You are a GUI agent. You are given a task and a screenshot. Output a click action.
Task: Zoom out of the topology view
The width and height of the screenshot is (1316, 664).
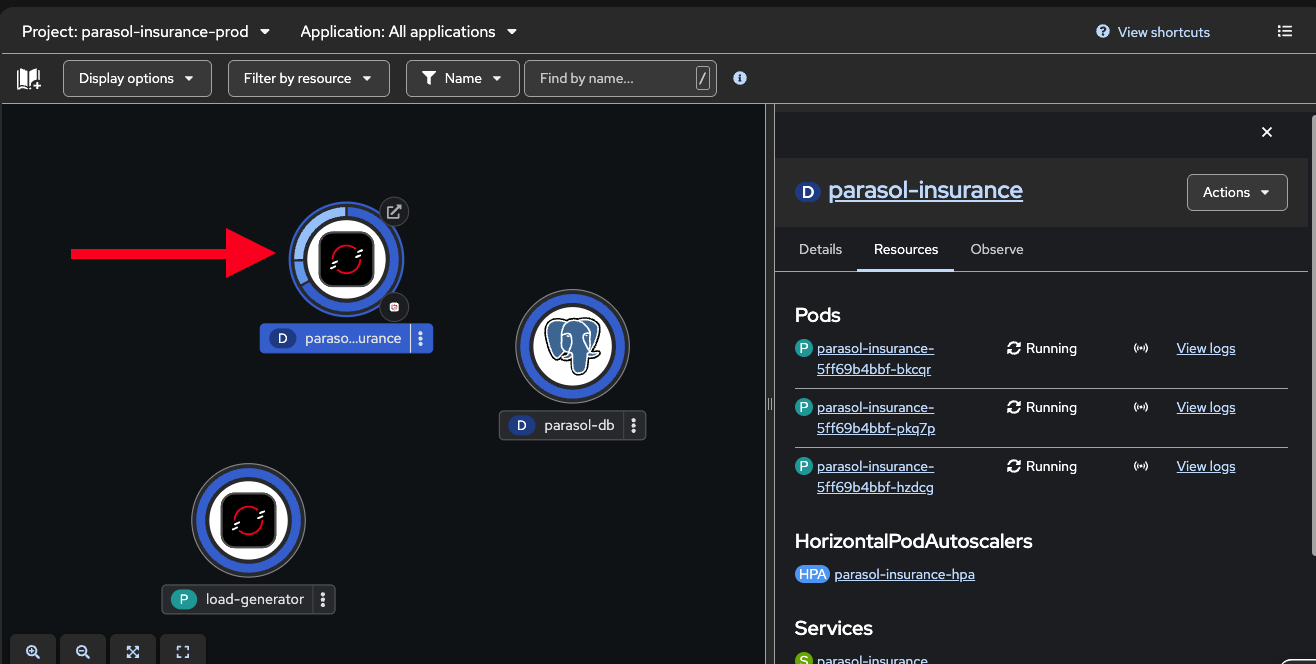click(x=83, y=651)
